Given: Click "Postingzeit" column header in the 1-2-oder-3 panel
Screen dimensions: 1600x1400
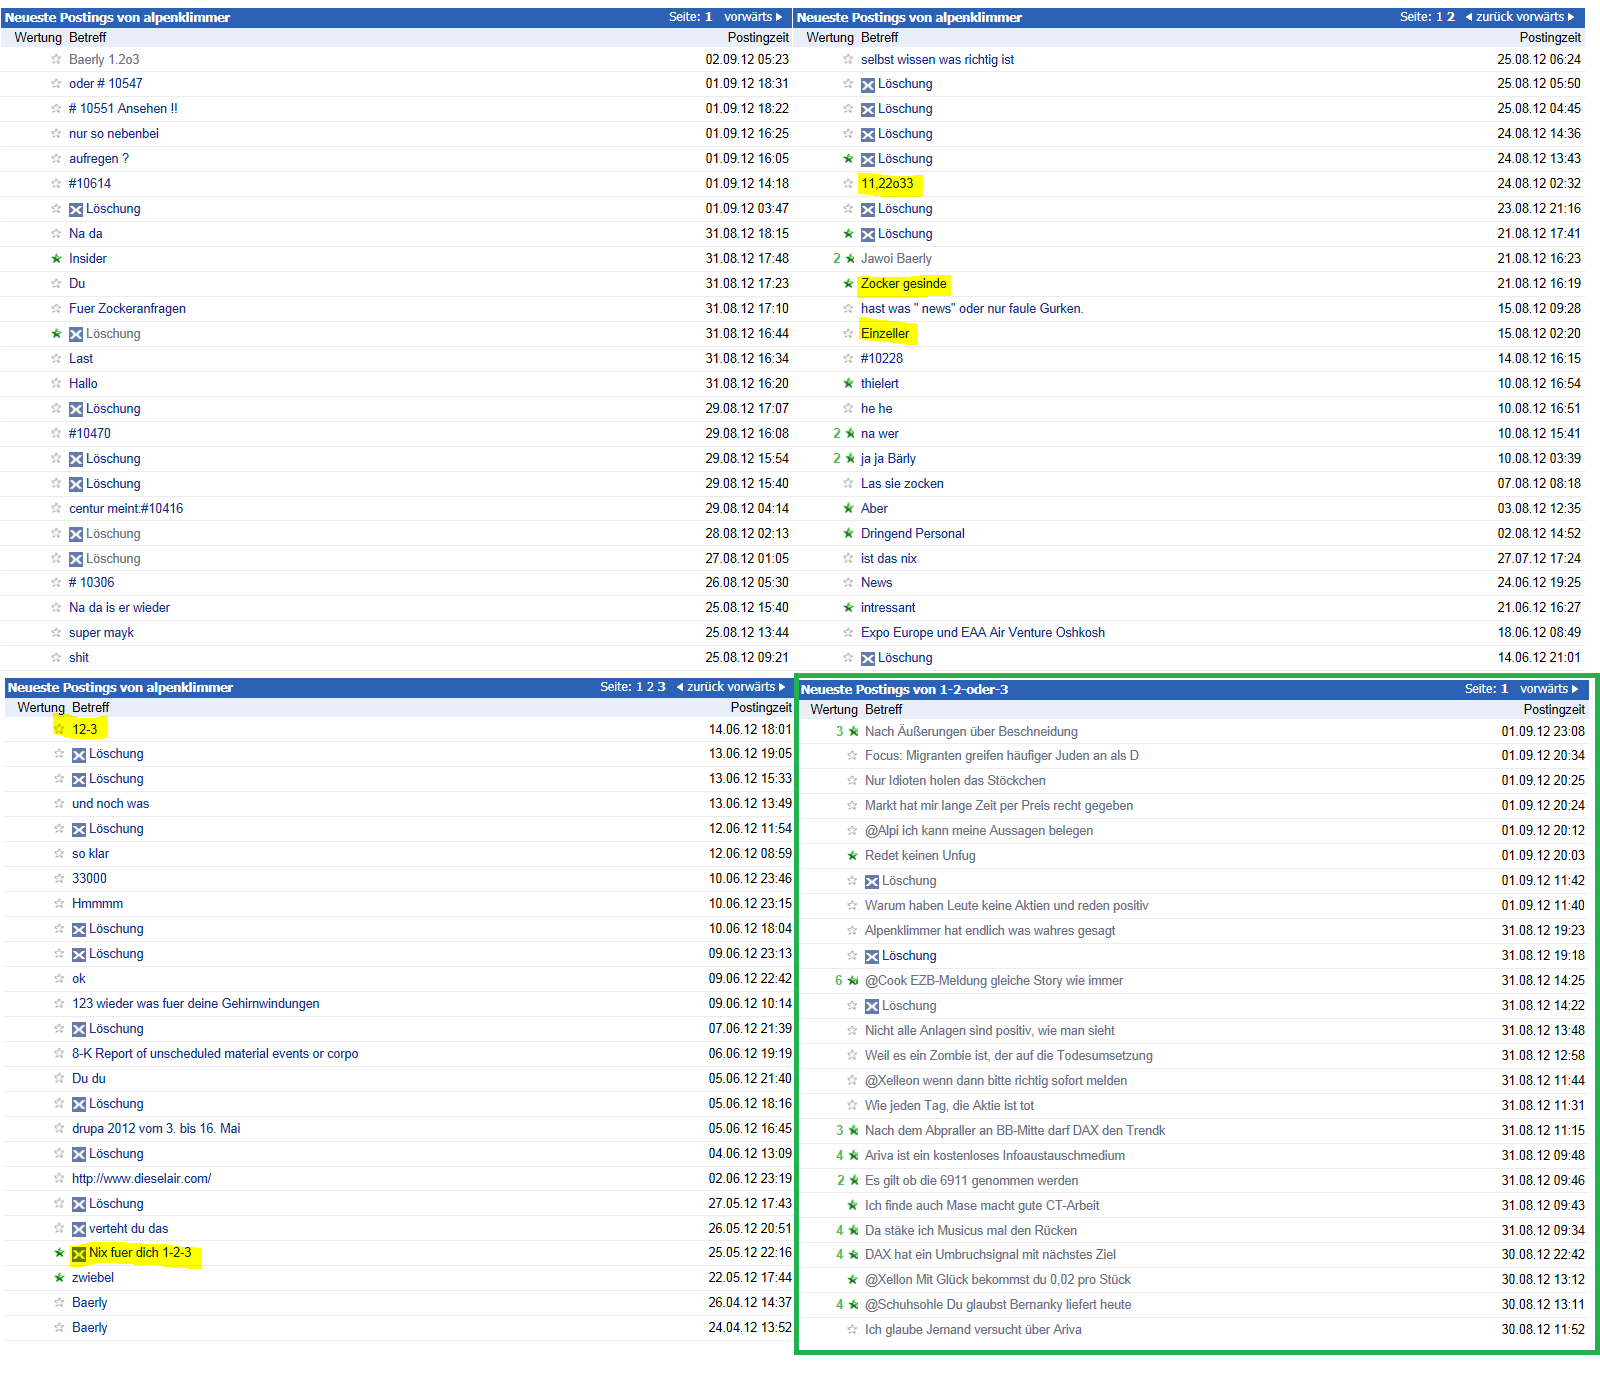Looking at the screenshot, I should click(x=1554, y=709).
